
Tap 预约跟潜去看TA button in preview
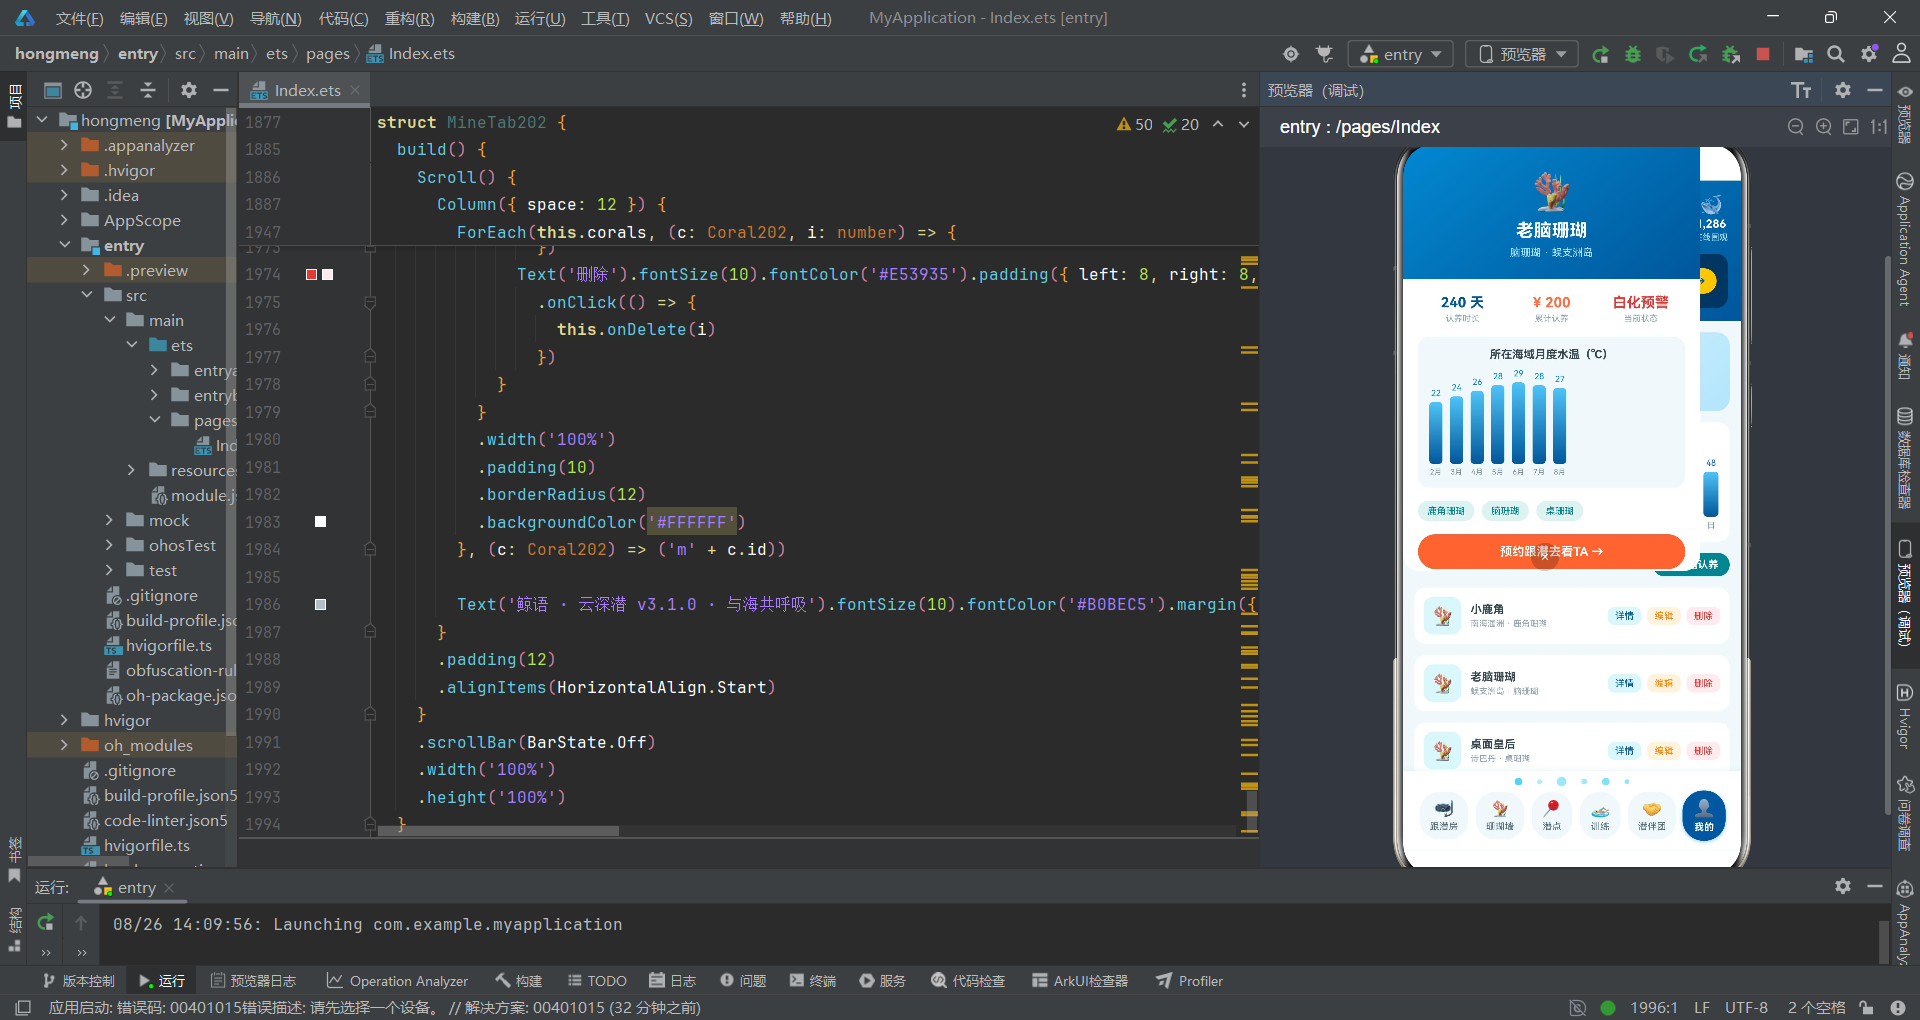[1551, 551]
